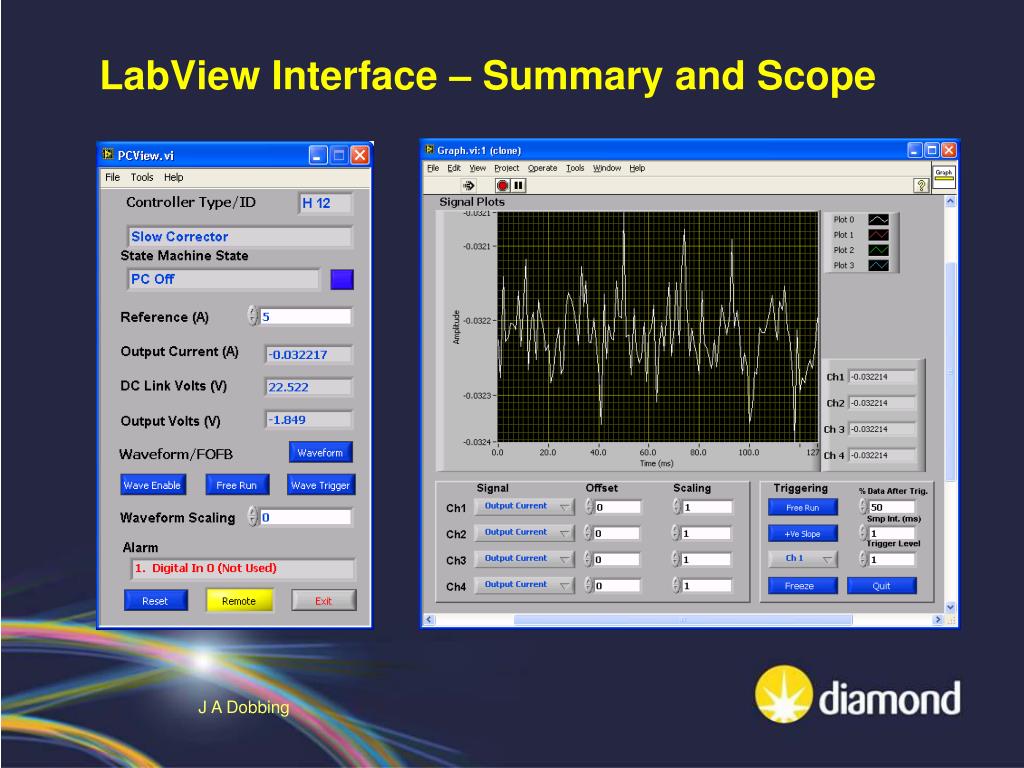Click Ch3 Scaling input field

pyautogui.click(x=705, y=560)
